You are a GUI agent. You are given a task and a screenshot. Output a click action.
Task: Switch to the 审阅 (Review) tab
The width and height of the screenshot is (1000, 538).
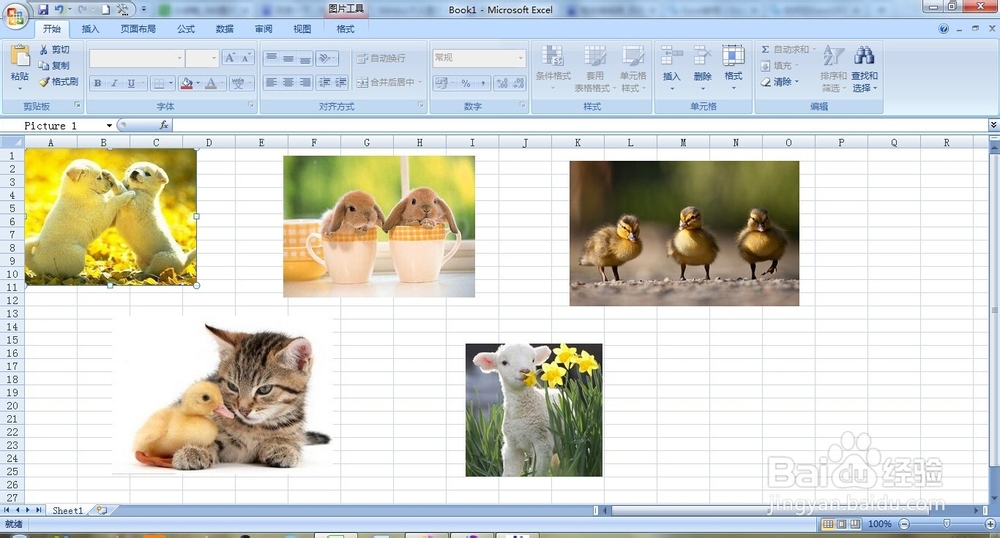pyautogui.click(x=263, y=29)
